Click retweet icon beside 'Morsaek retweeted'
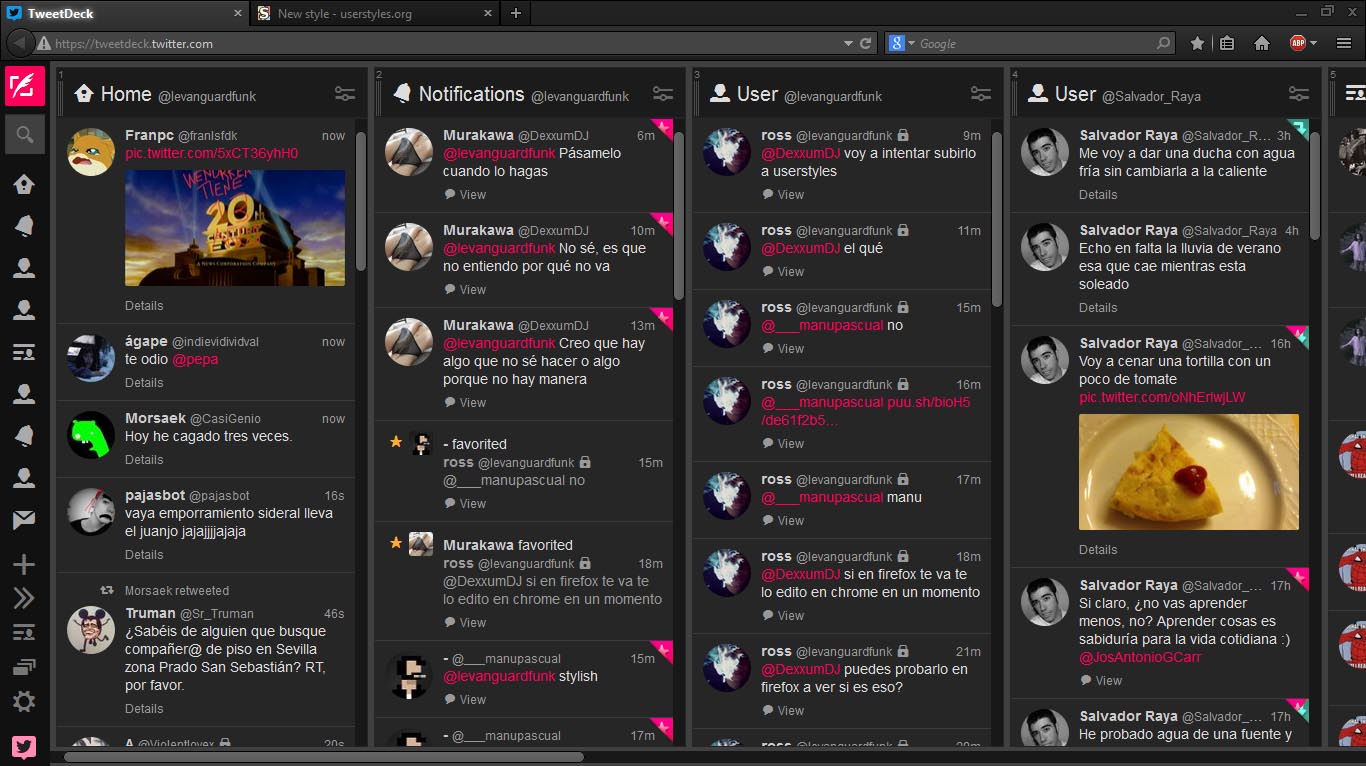1366x766 pixels. pos(107,590)
